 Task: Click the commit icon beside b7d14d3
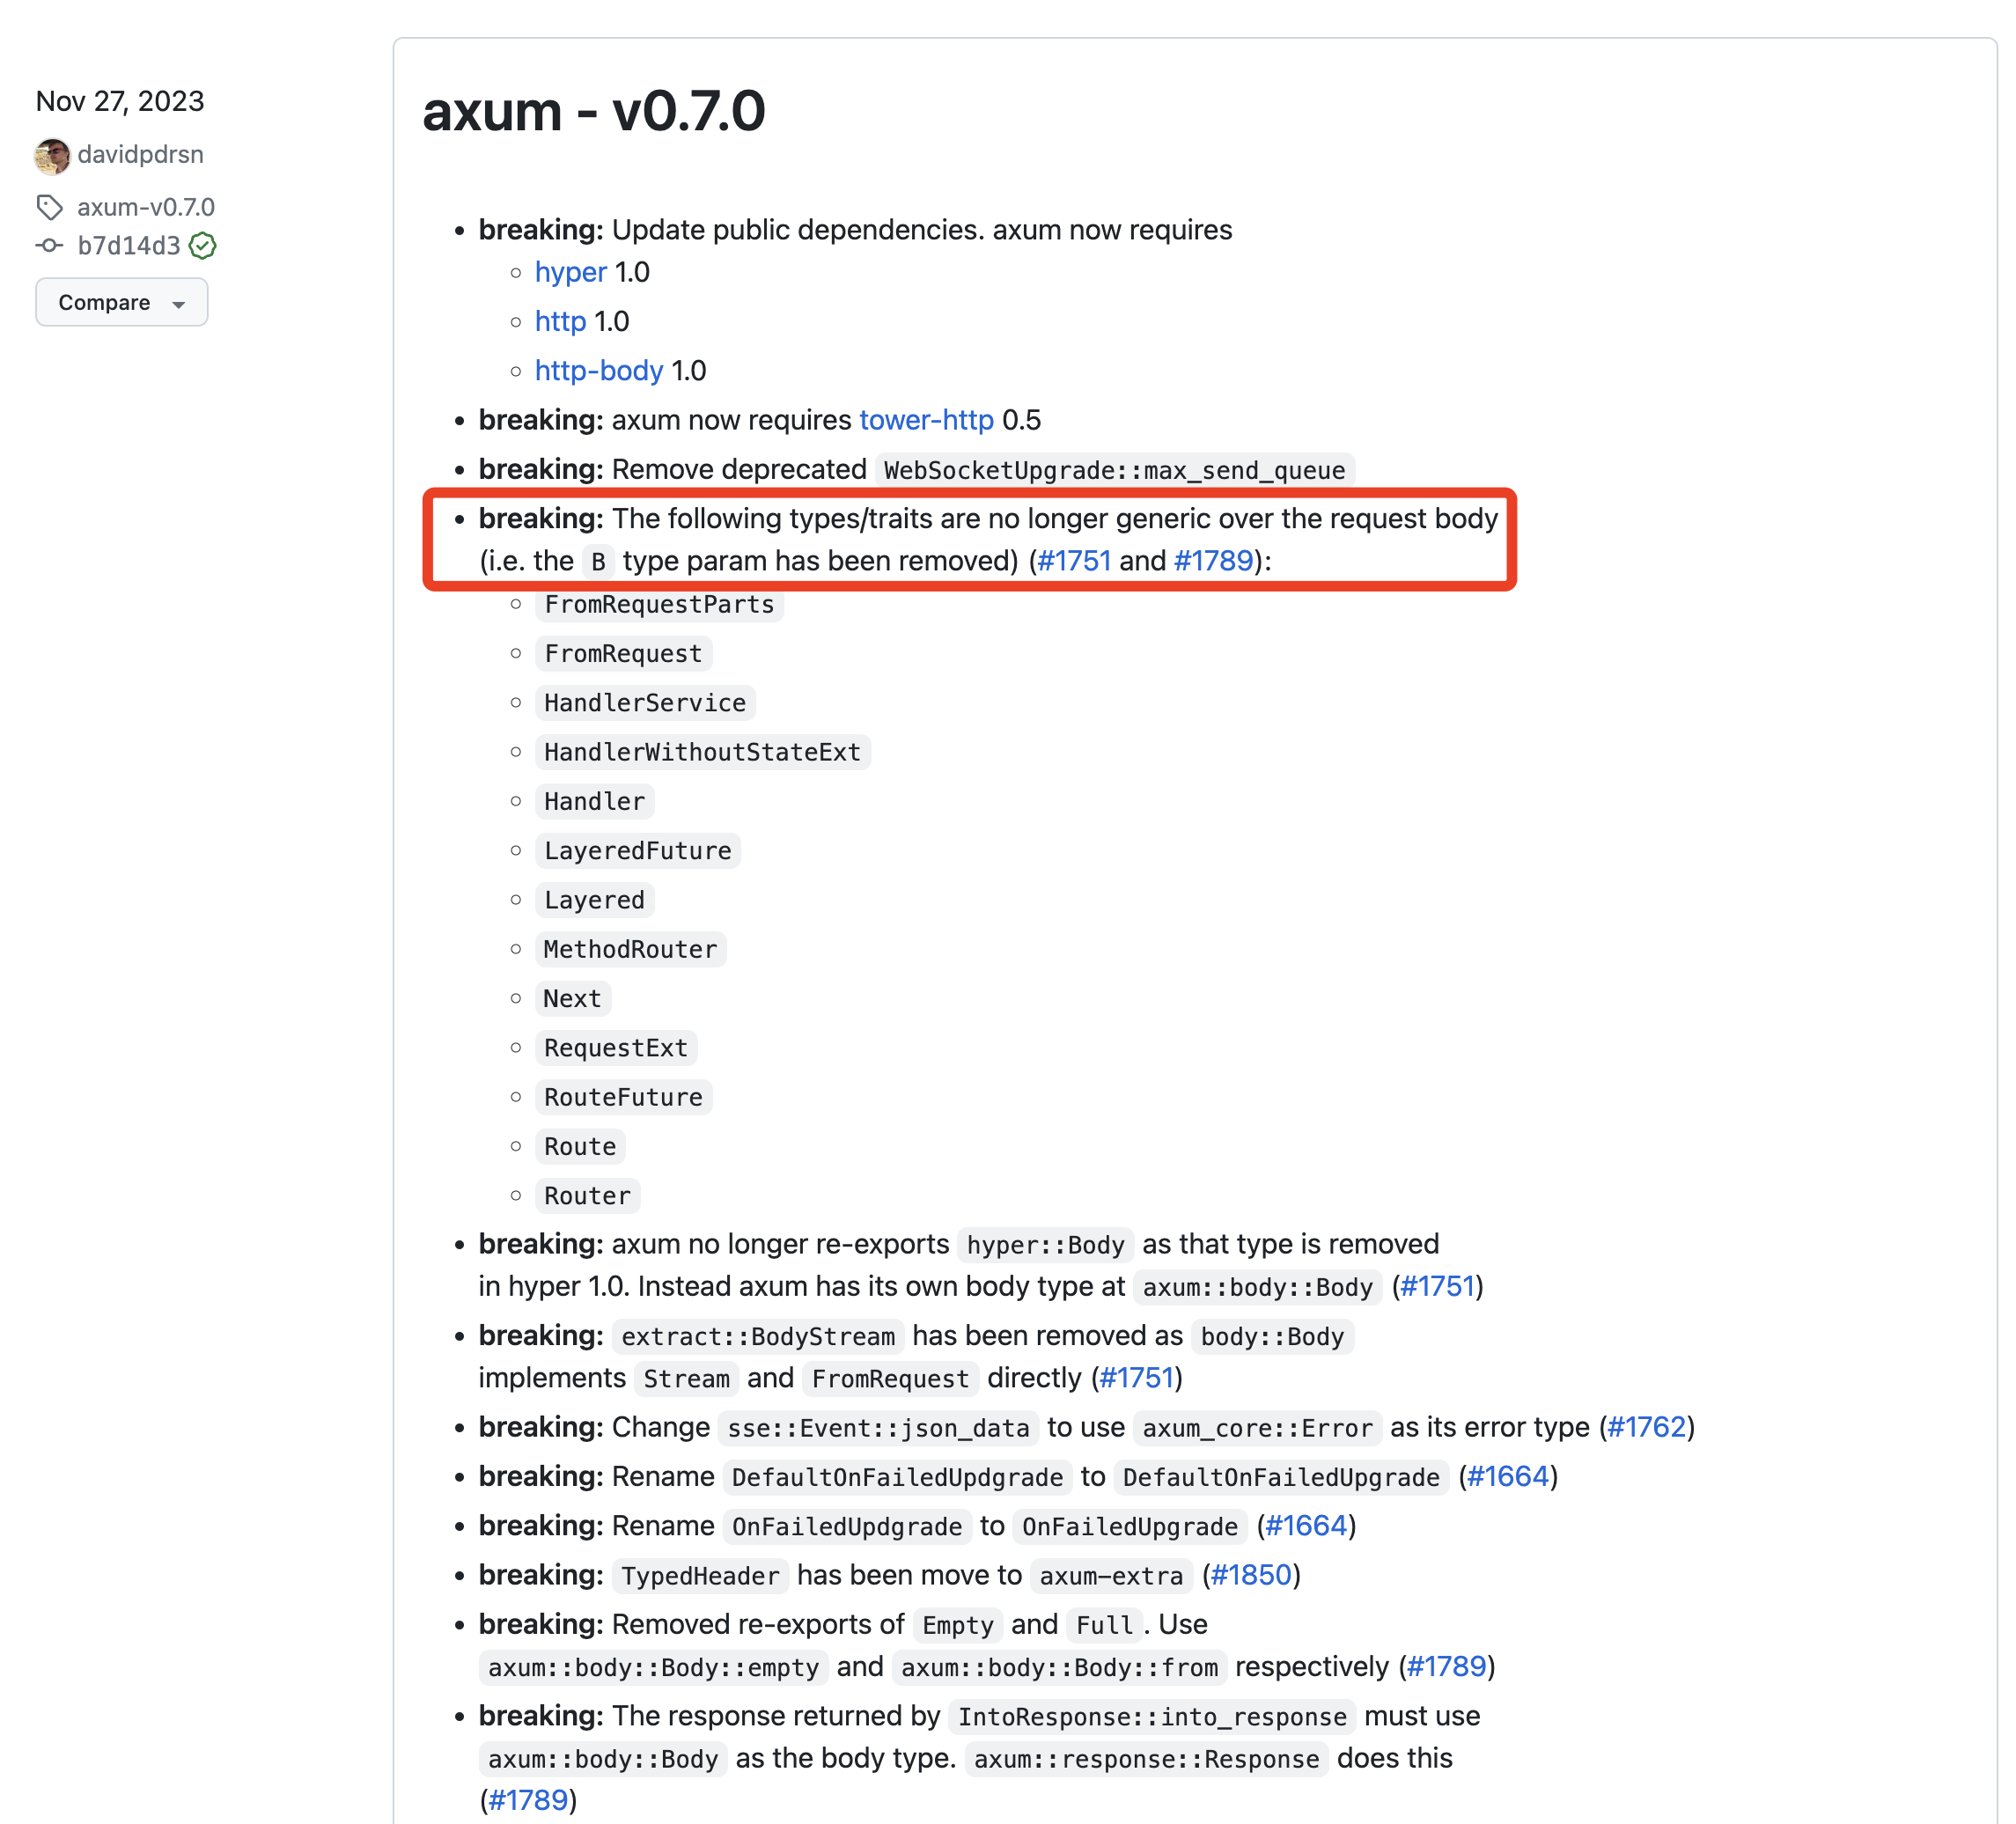pyautogui.click(x=49, y=245)
